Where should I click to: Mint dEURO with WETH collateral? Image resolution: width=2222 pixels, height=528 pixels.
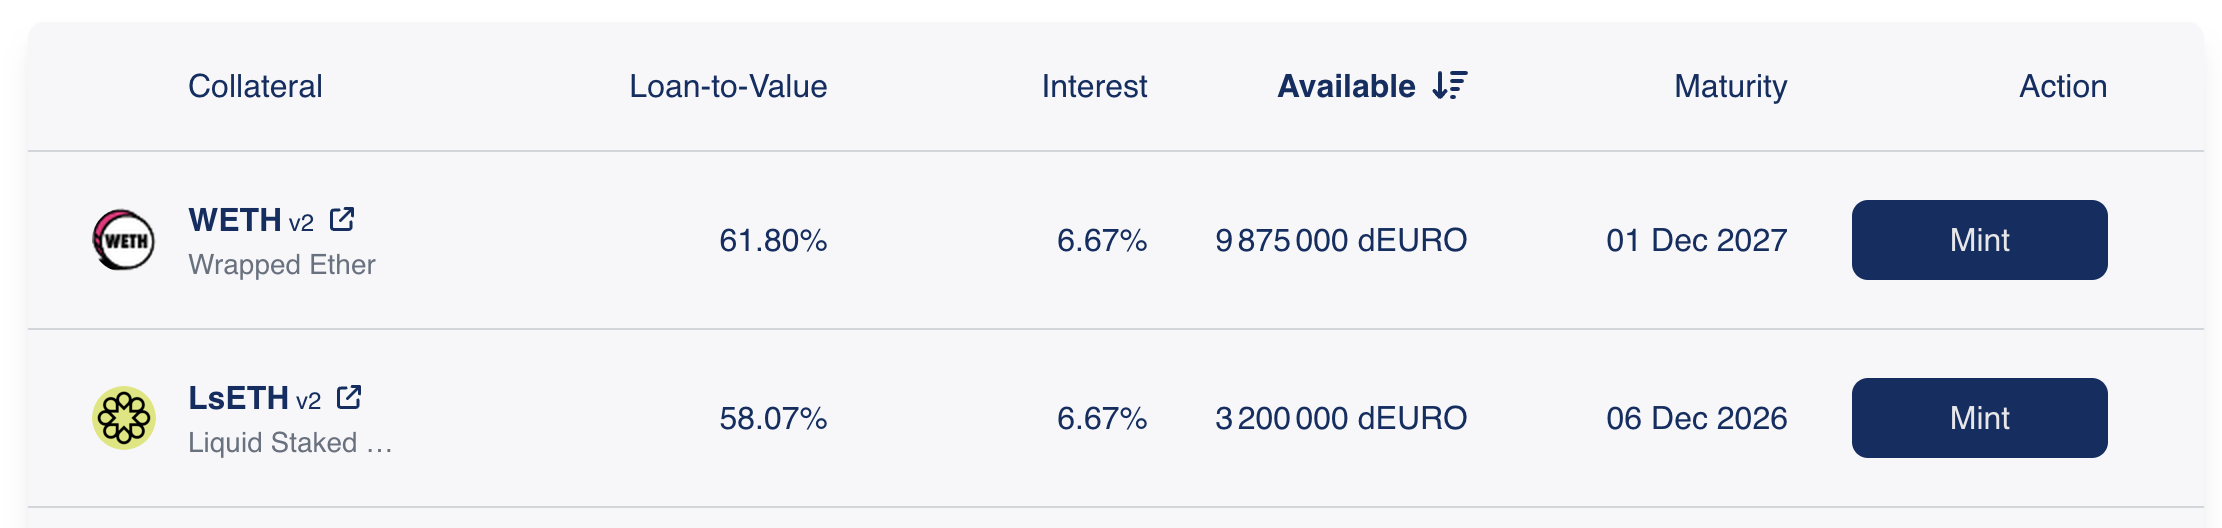click(1979, 240)
